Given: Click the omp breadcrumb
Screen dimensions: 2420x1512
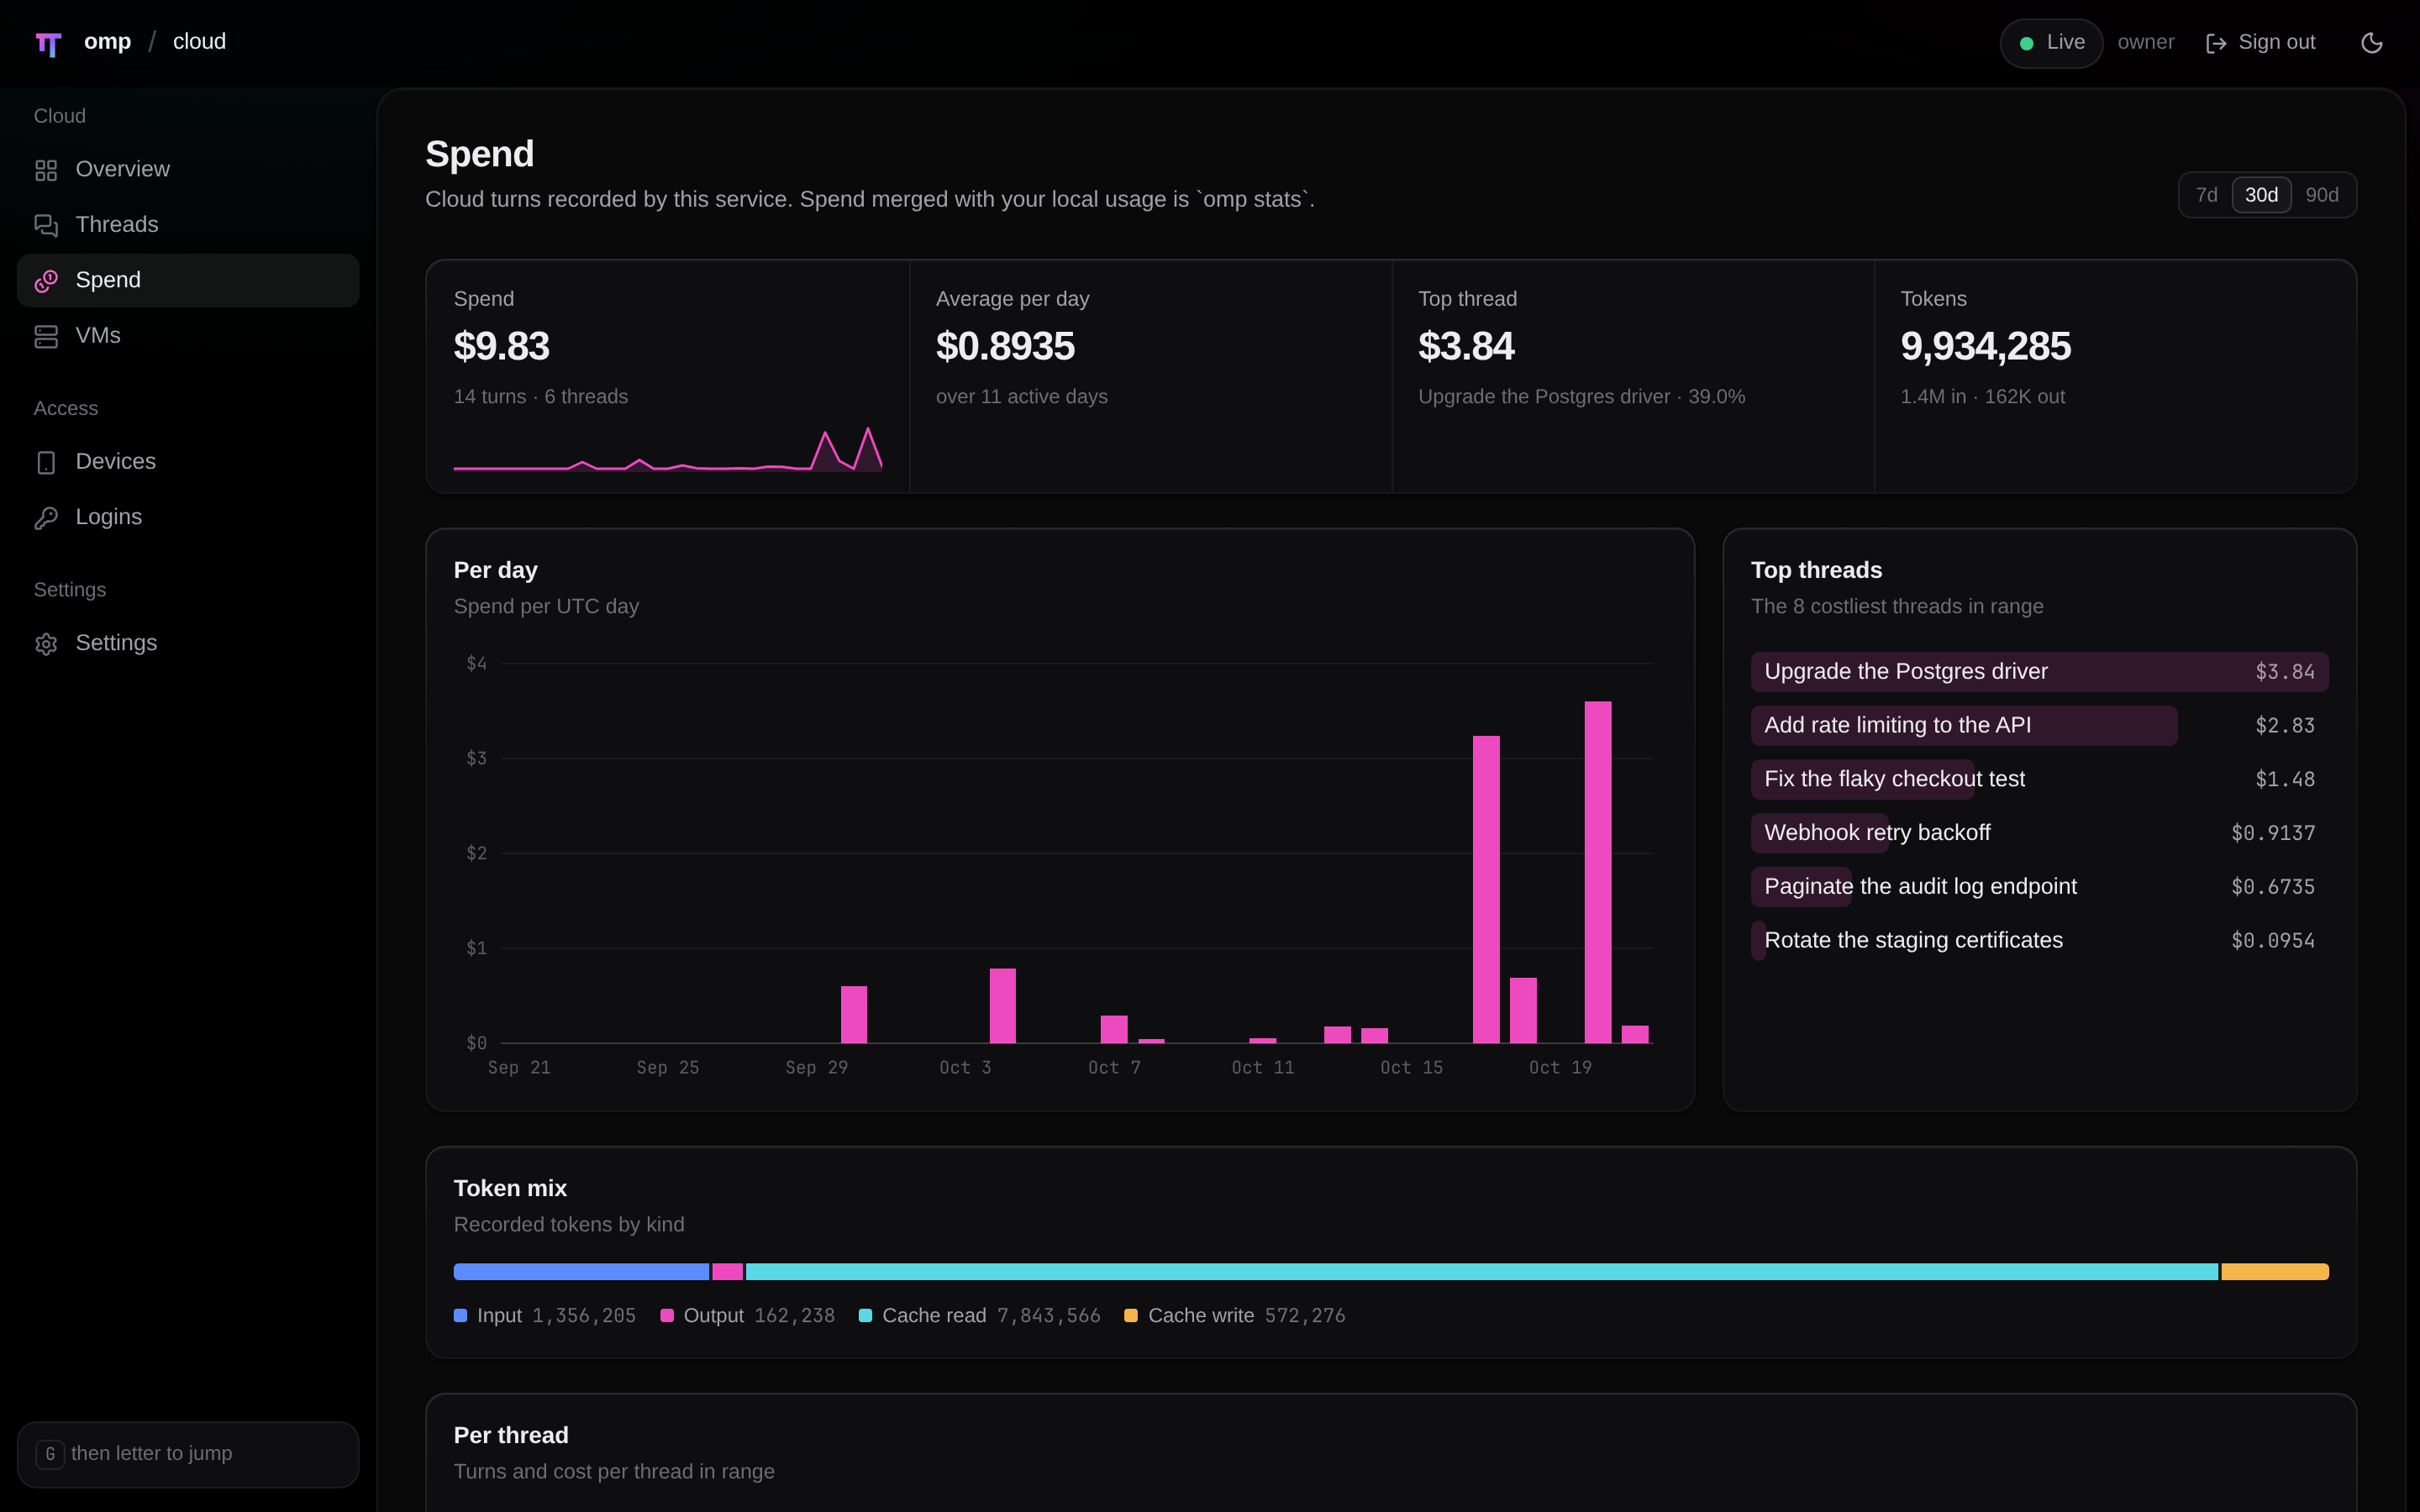Looking at the screenshot, I should (x=107, y=42).
